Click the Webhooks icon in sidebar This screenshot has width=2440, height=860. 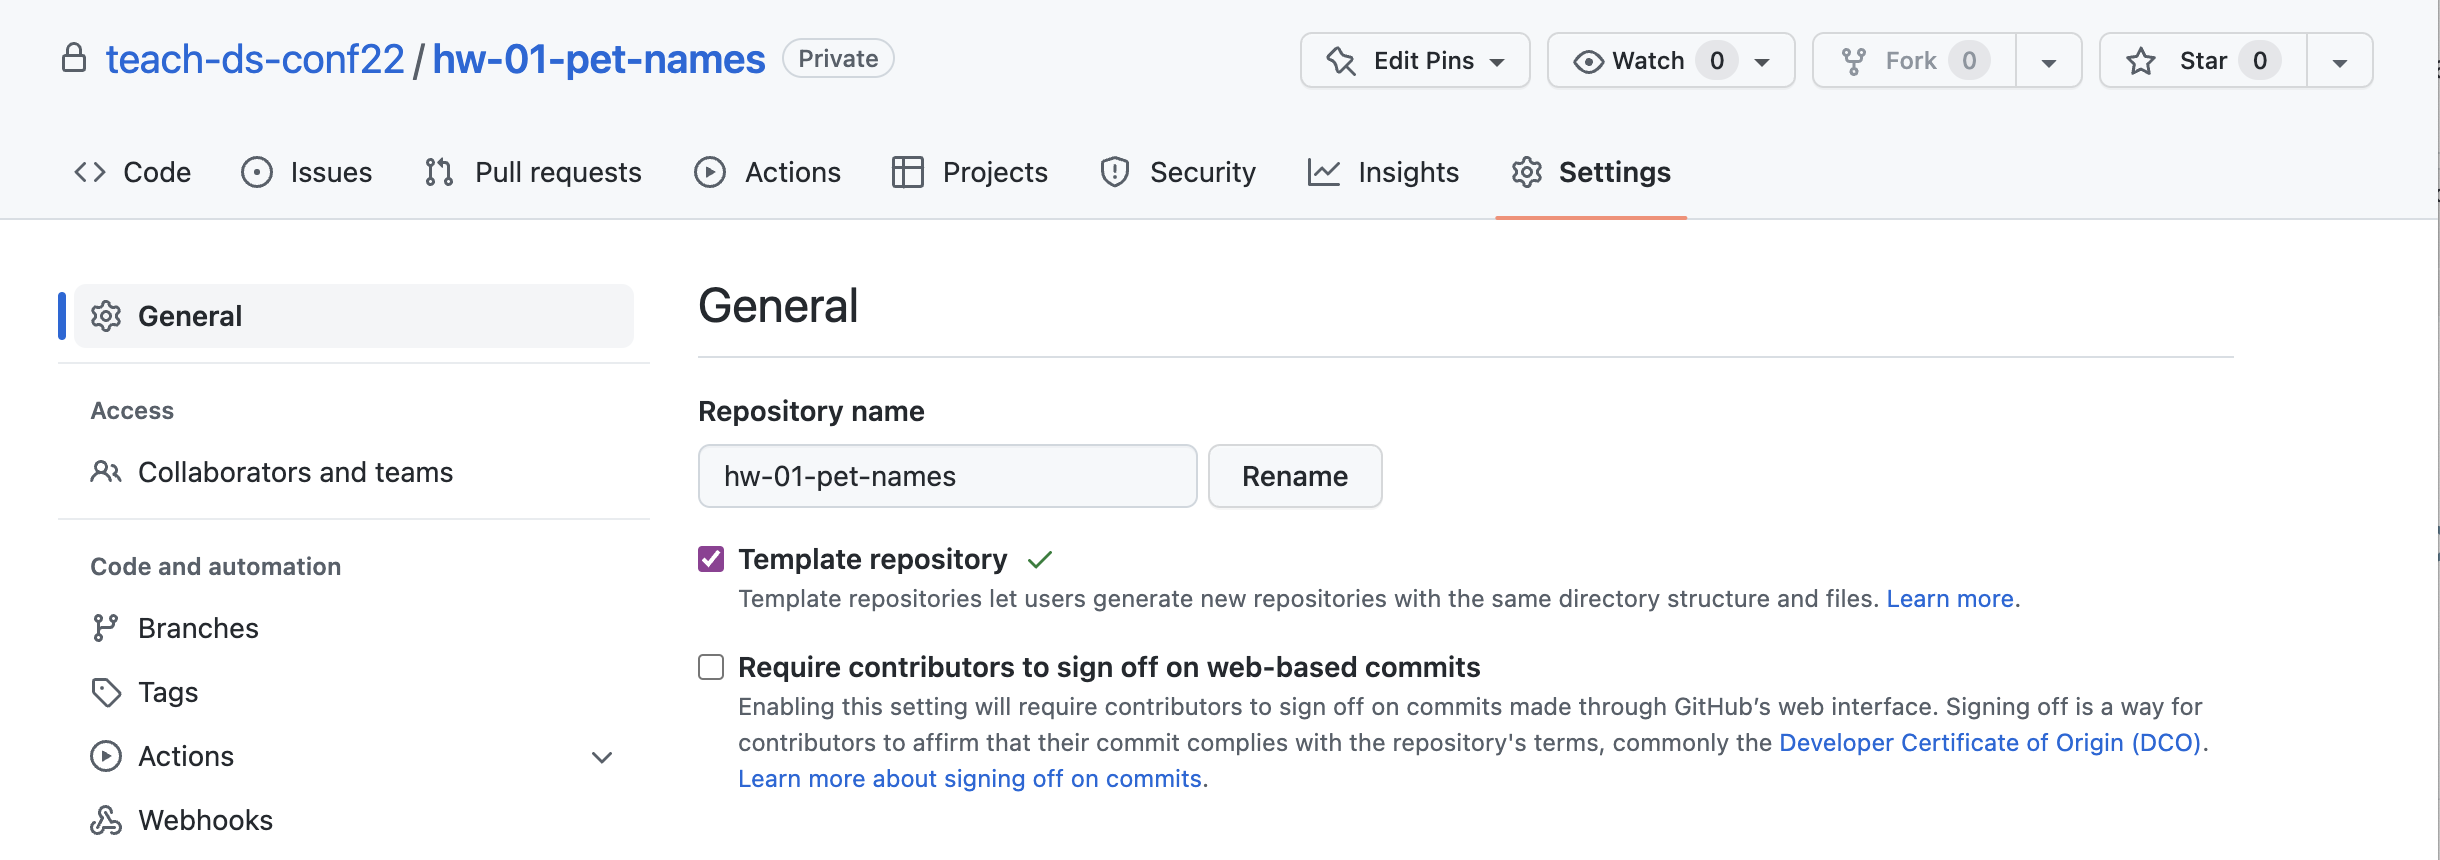point(106,820)
